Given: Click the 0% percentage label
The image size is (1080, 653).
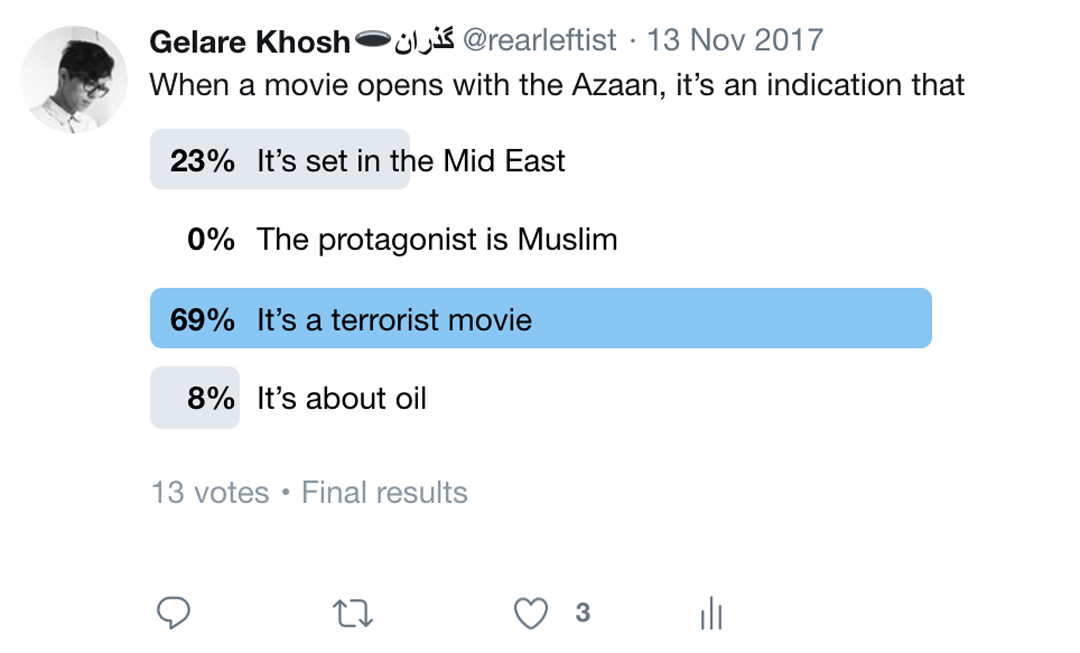Looking at the screenshot, I should [211, 240].
